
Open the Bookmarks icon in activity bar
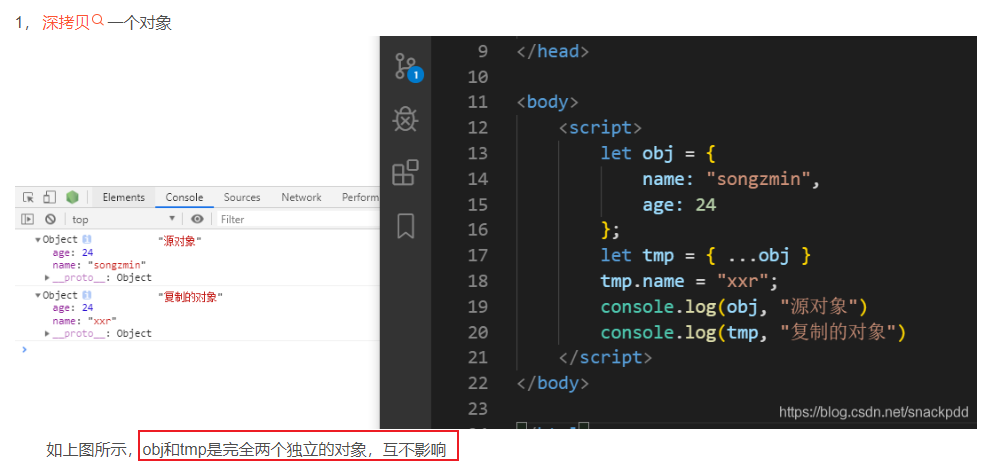[405, 225]
